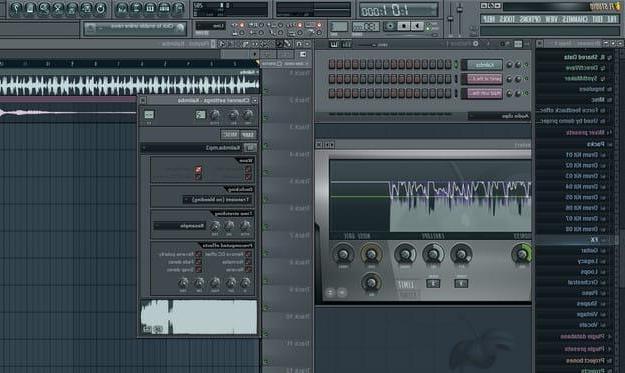Open the Declicking mode dropdown
Screen dimensions: 625x373
[216, 199]
